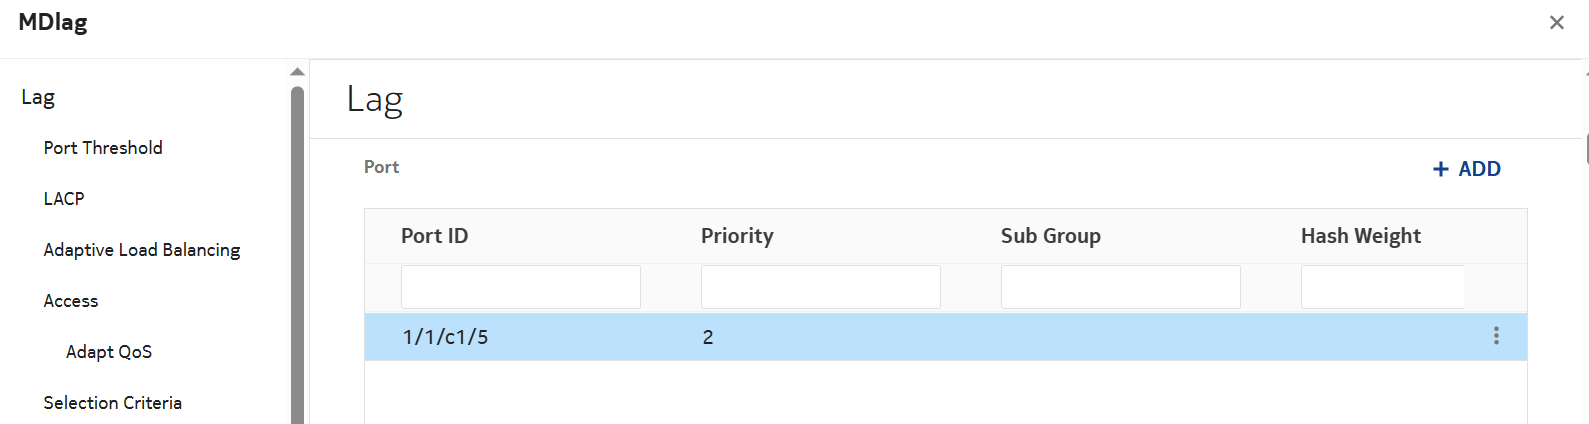Close the MDlag dialog
This screenshot has height=424, width=1589.
coord(1556,22)
